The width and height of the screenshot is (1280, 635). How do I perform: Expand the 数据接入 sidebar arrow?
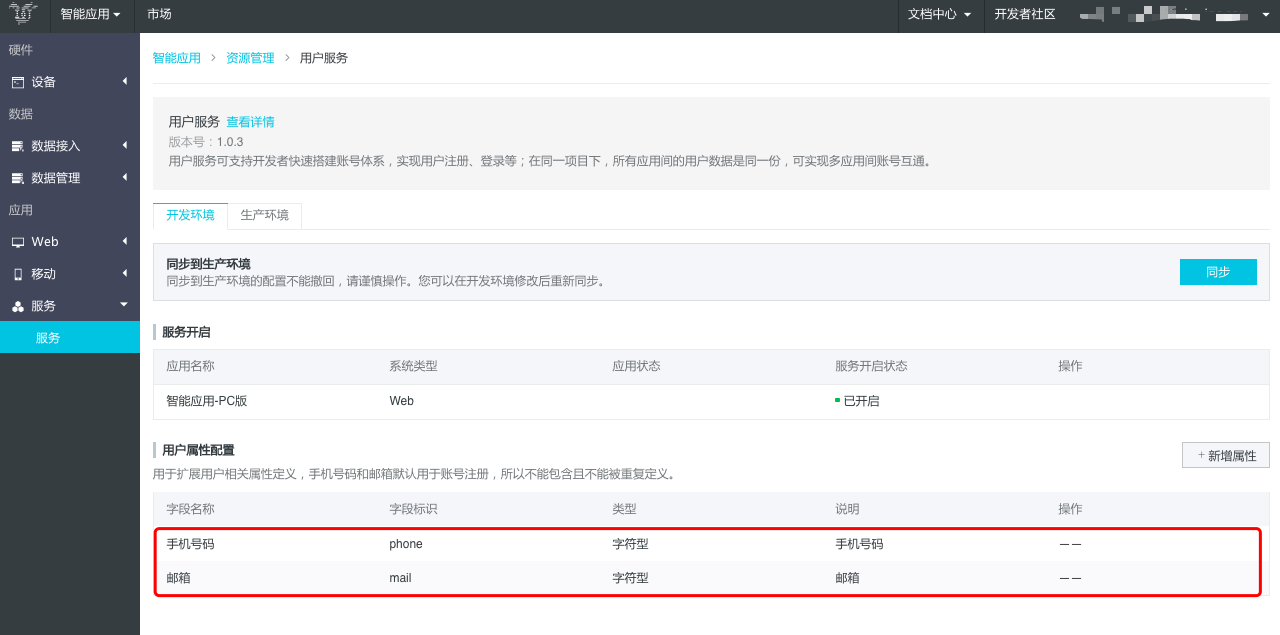click(125, 145)
